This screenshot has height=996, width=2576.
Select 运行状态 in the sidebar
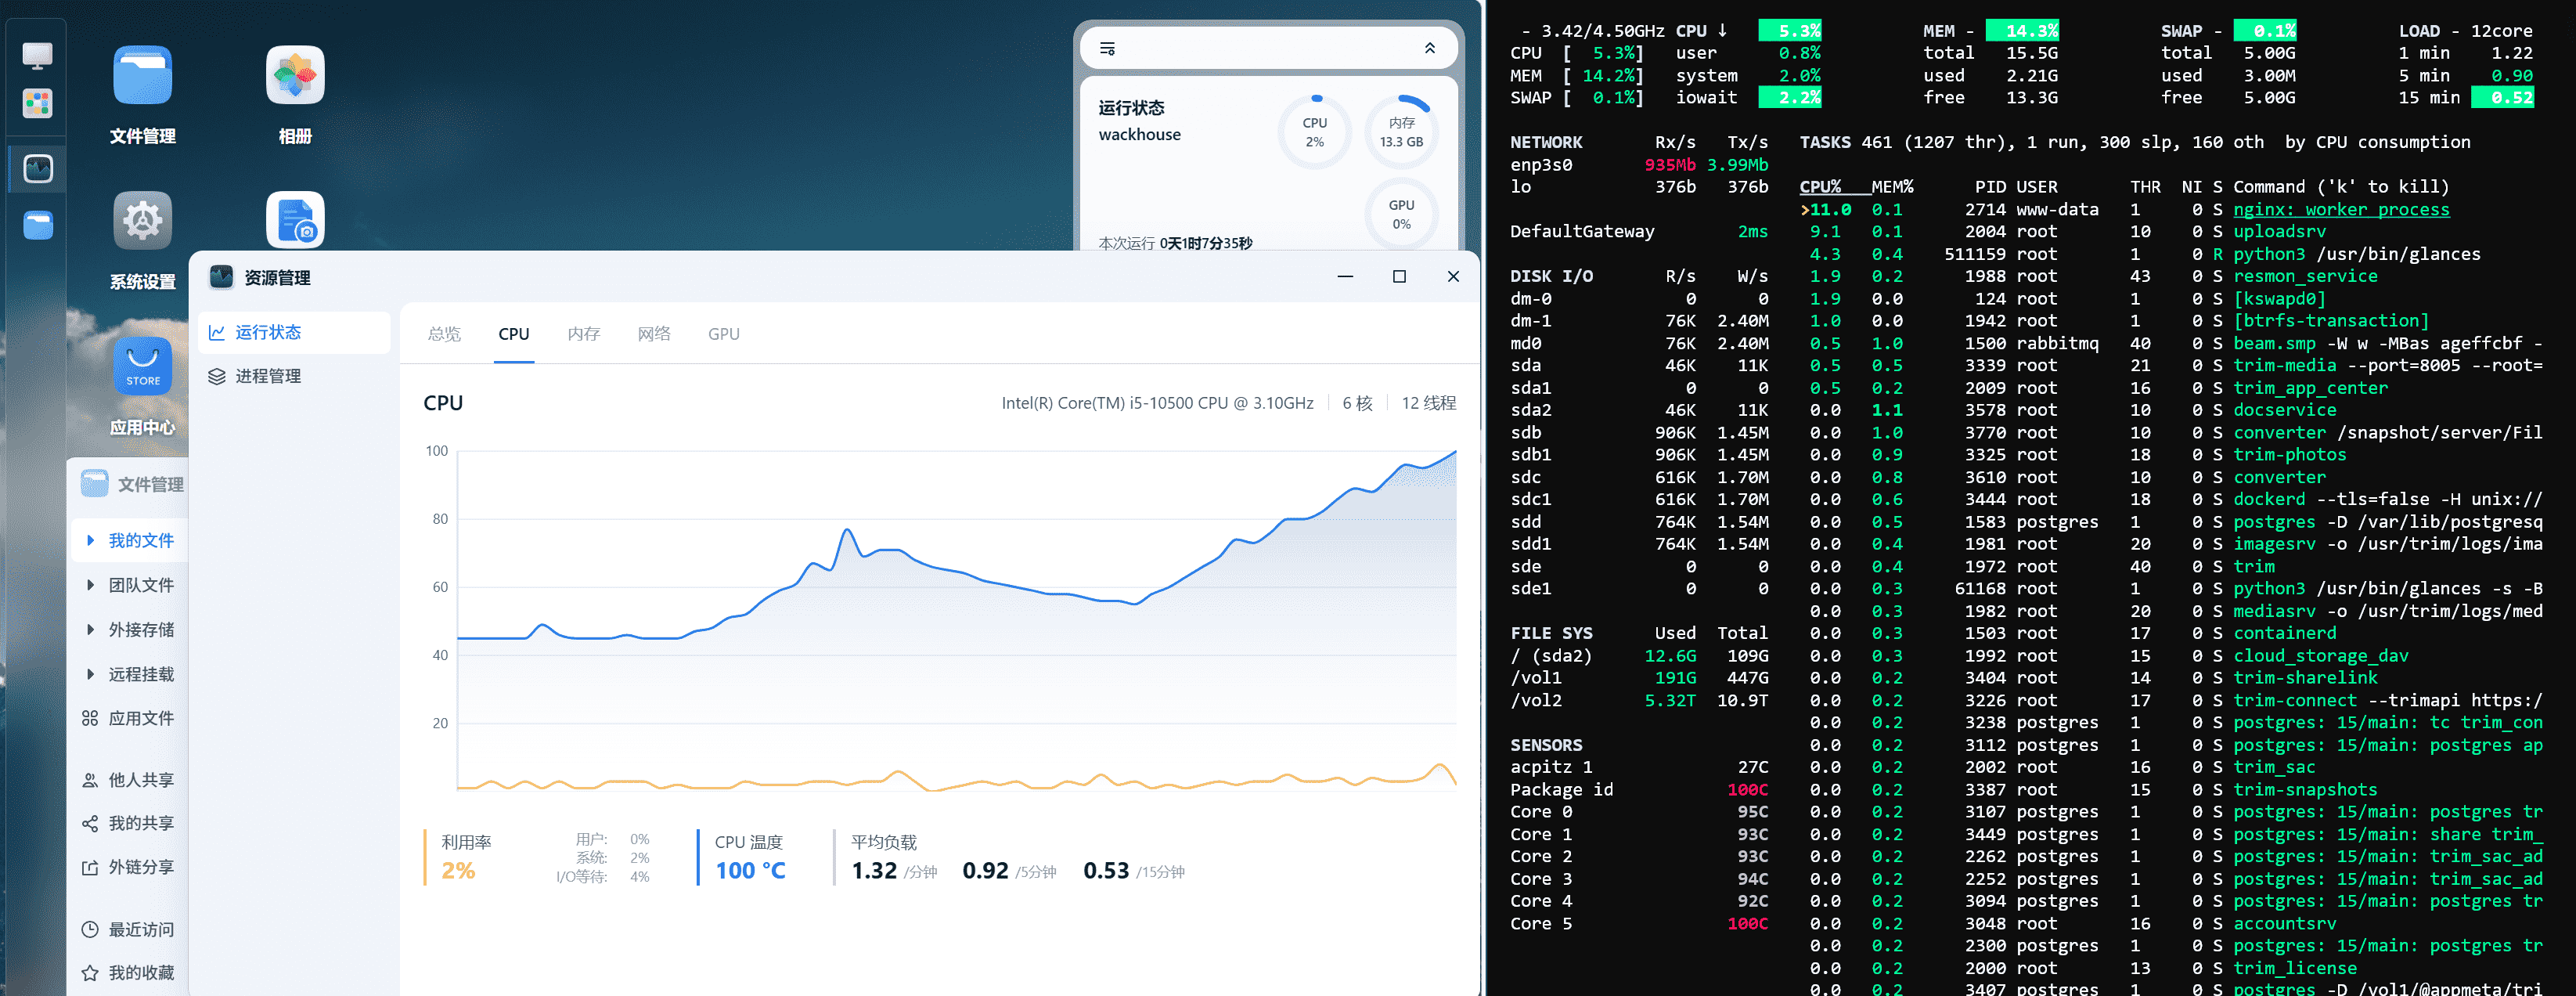pyautogui.click(x=267, y=332)
